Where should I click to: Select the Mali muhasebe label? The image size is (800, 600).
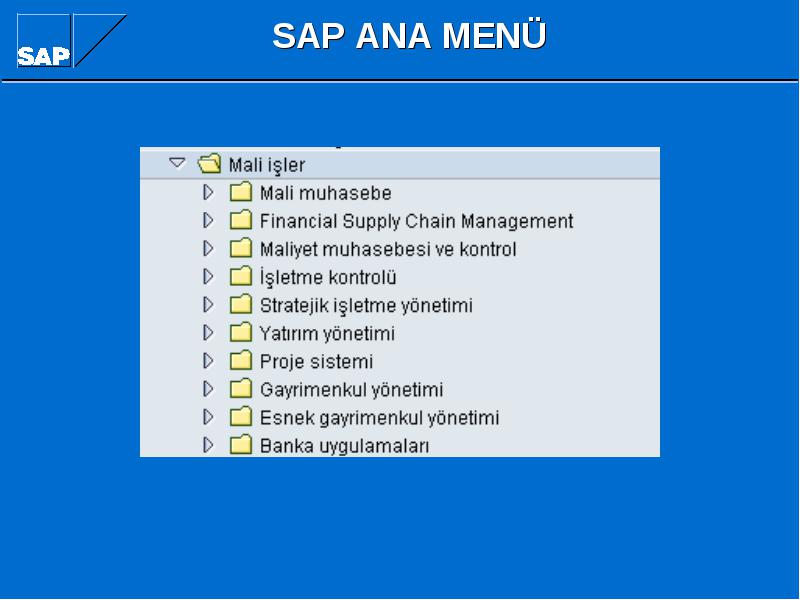coord(326,193)
